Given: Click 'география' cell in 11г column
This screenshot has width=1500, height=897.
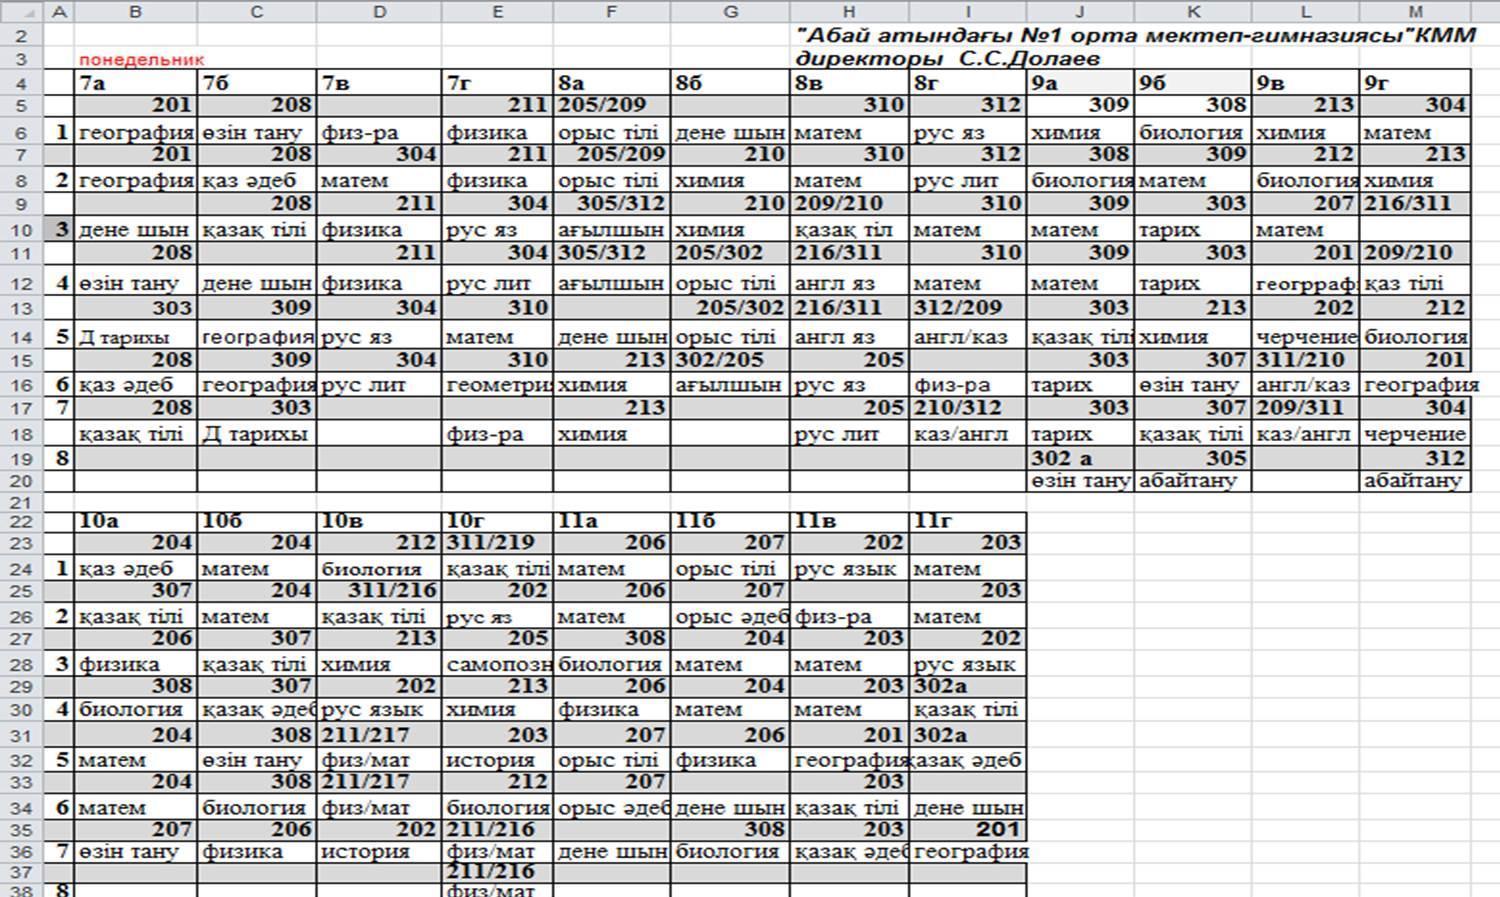Looking at the screenshot, I should (967, 852).
